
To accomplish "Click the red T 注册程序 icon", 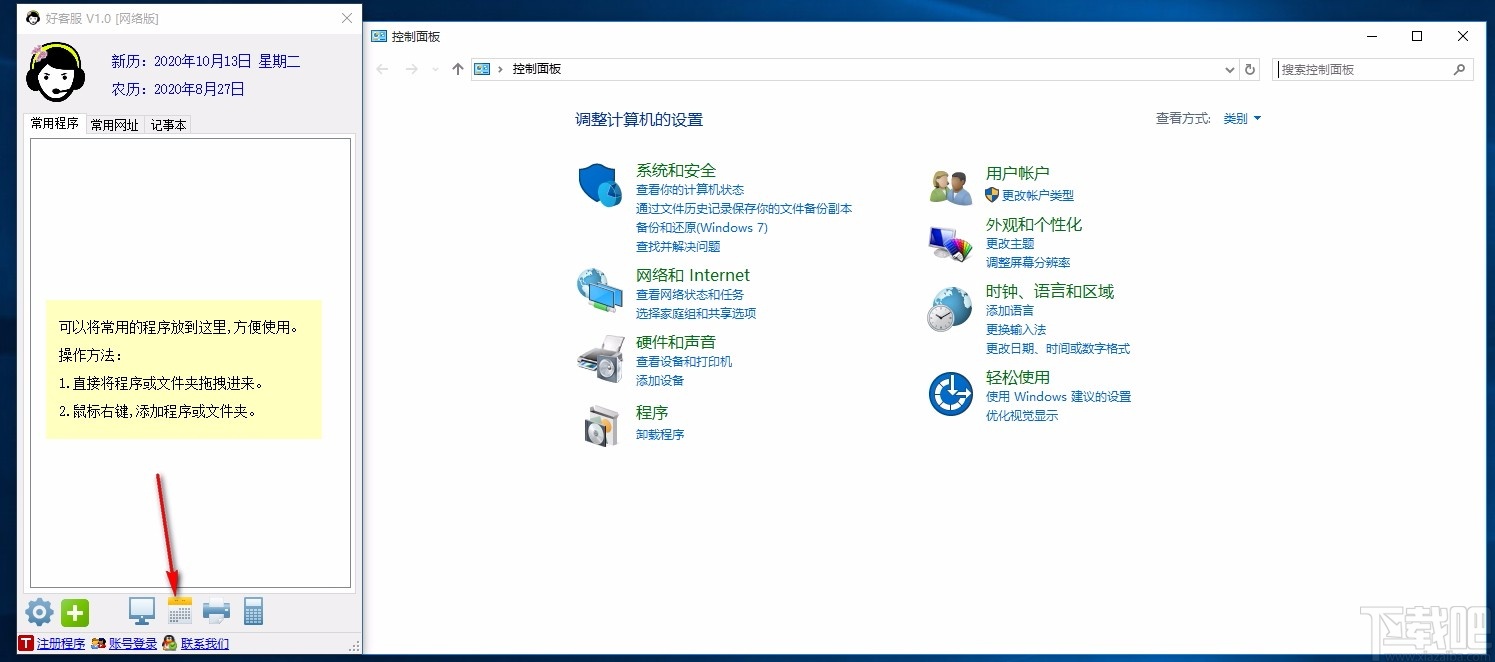I will 26,643.
